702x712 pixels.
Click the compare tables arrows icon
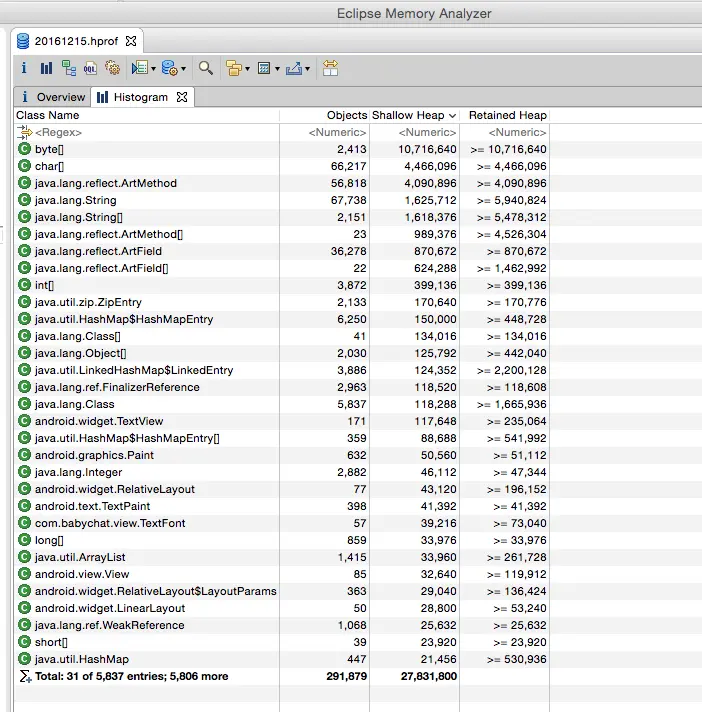tap(330, 68)
